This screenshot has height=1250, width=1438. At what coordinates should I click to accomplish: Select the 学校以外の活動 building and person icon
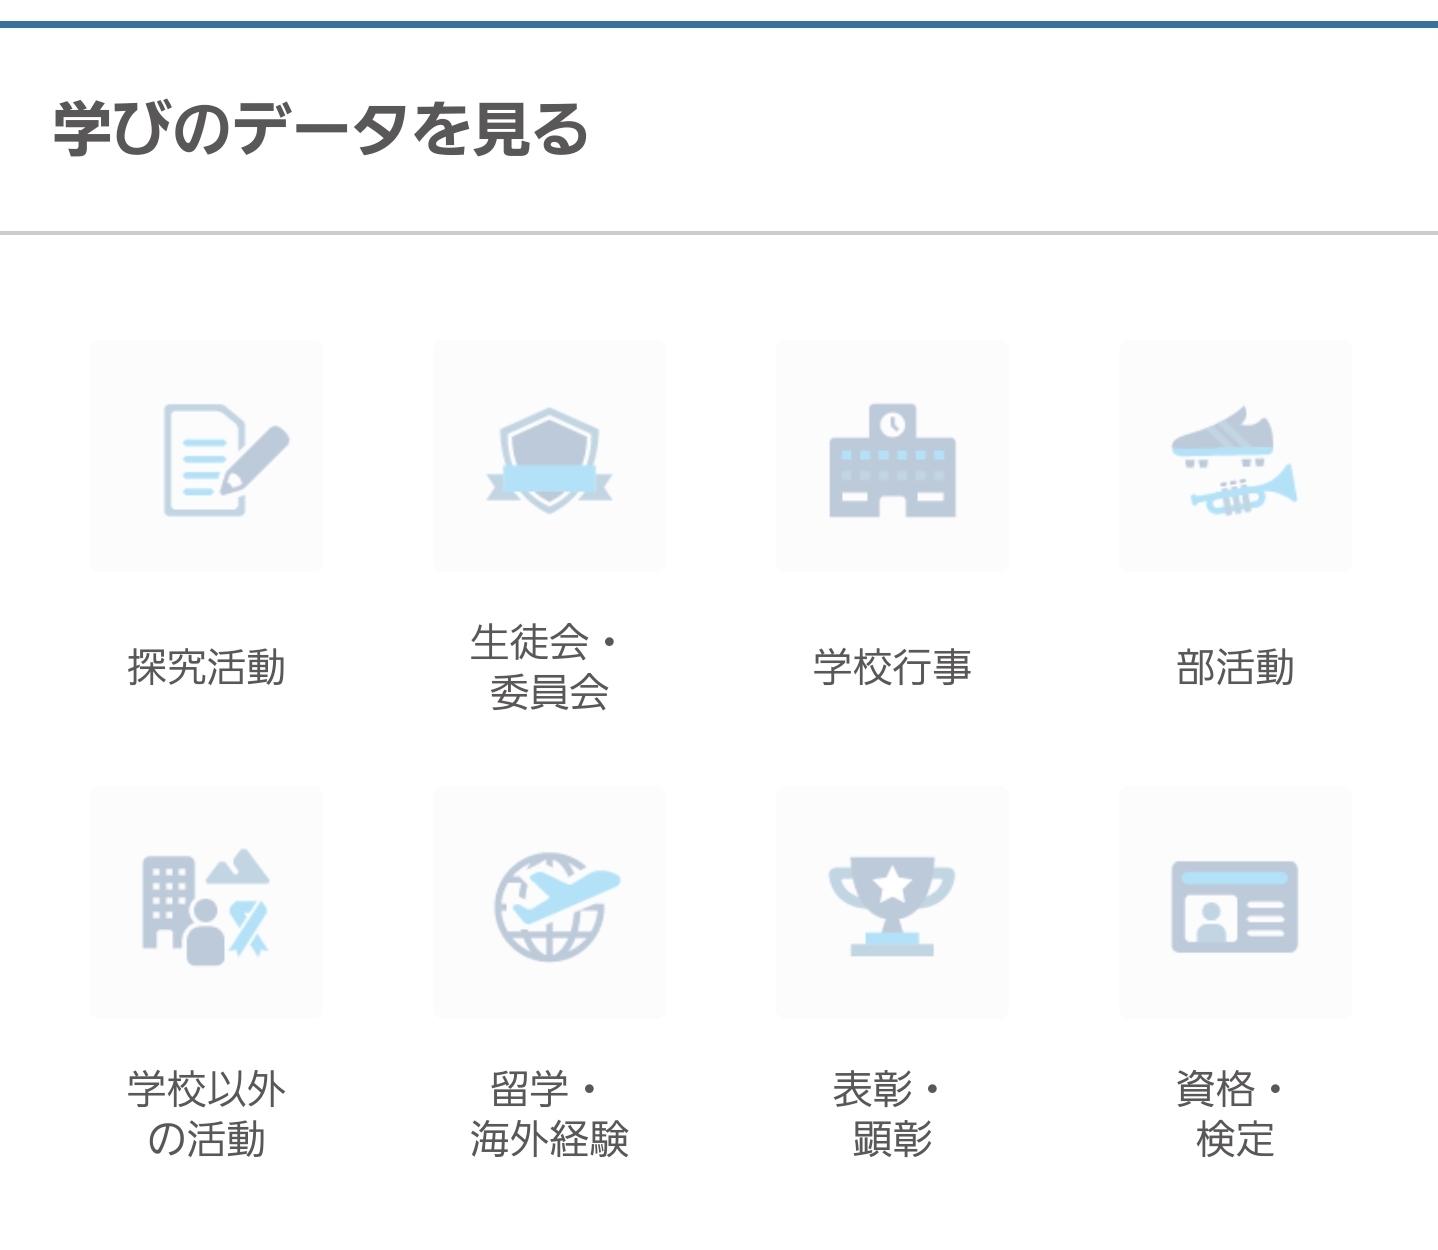click(206, 902)
